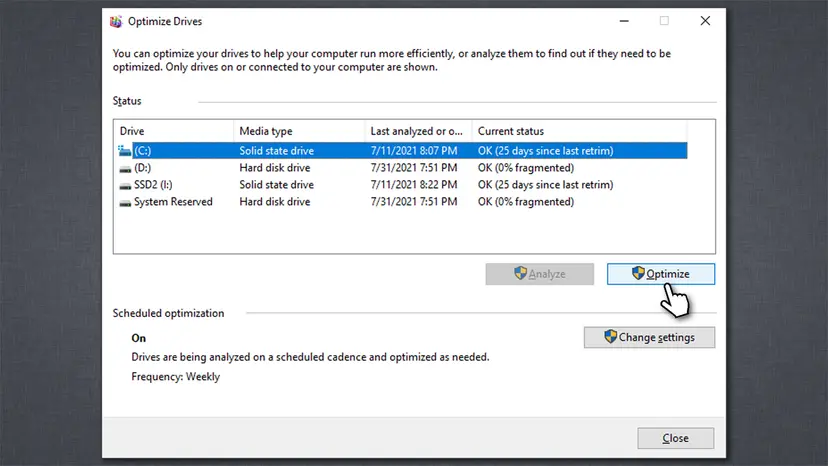This screenshot has width=828, height=466.
Task: Click the shield icon on Change settings
Action: click(610, 337)
